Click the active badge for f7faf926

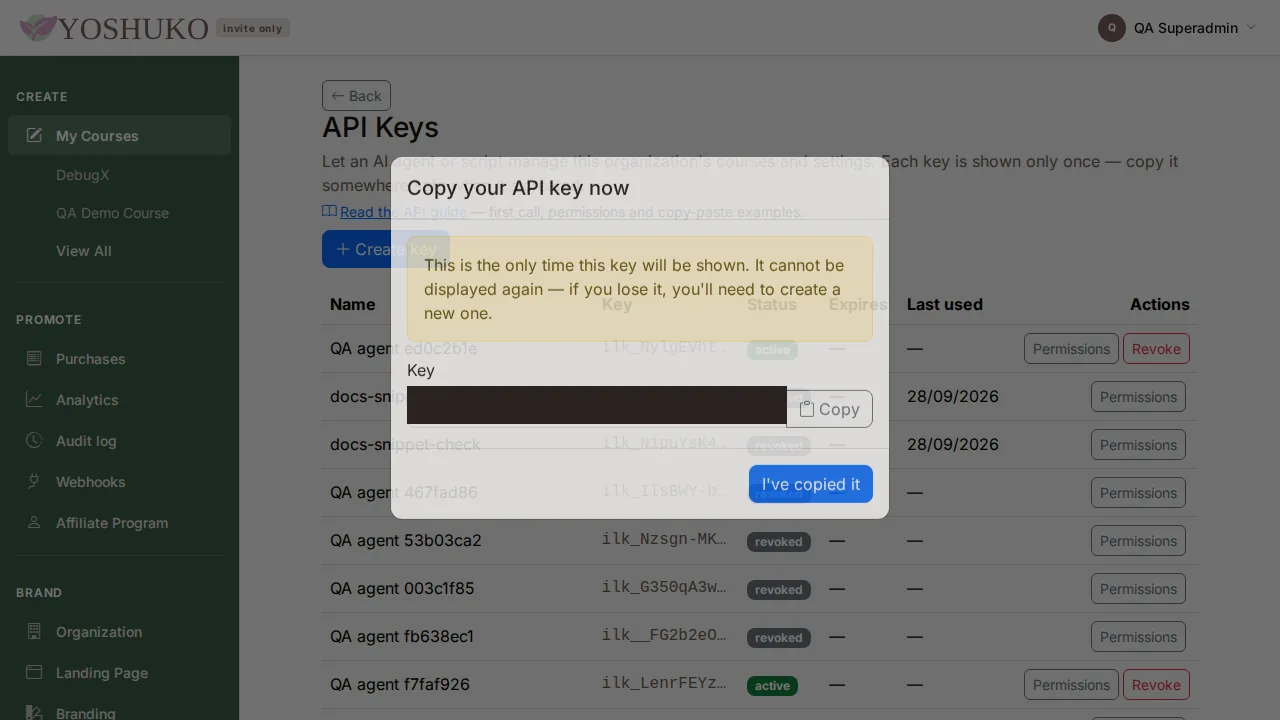pyautogui.click(x=772, y=686)
